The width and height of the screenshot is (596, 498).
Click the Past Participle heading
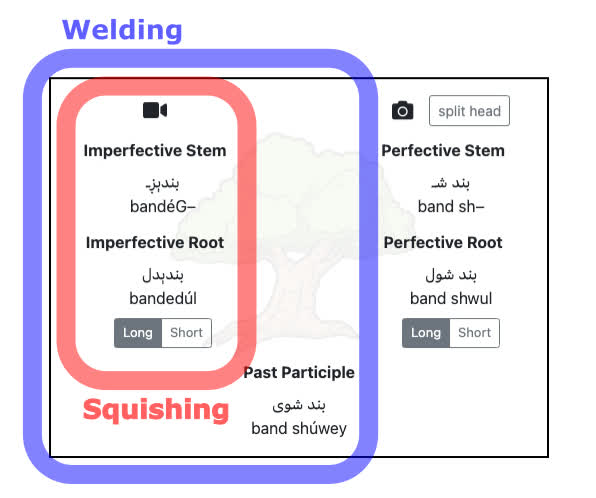click(299, 373)
